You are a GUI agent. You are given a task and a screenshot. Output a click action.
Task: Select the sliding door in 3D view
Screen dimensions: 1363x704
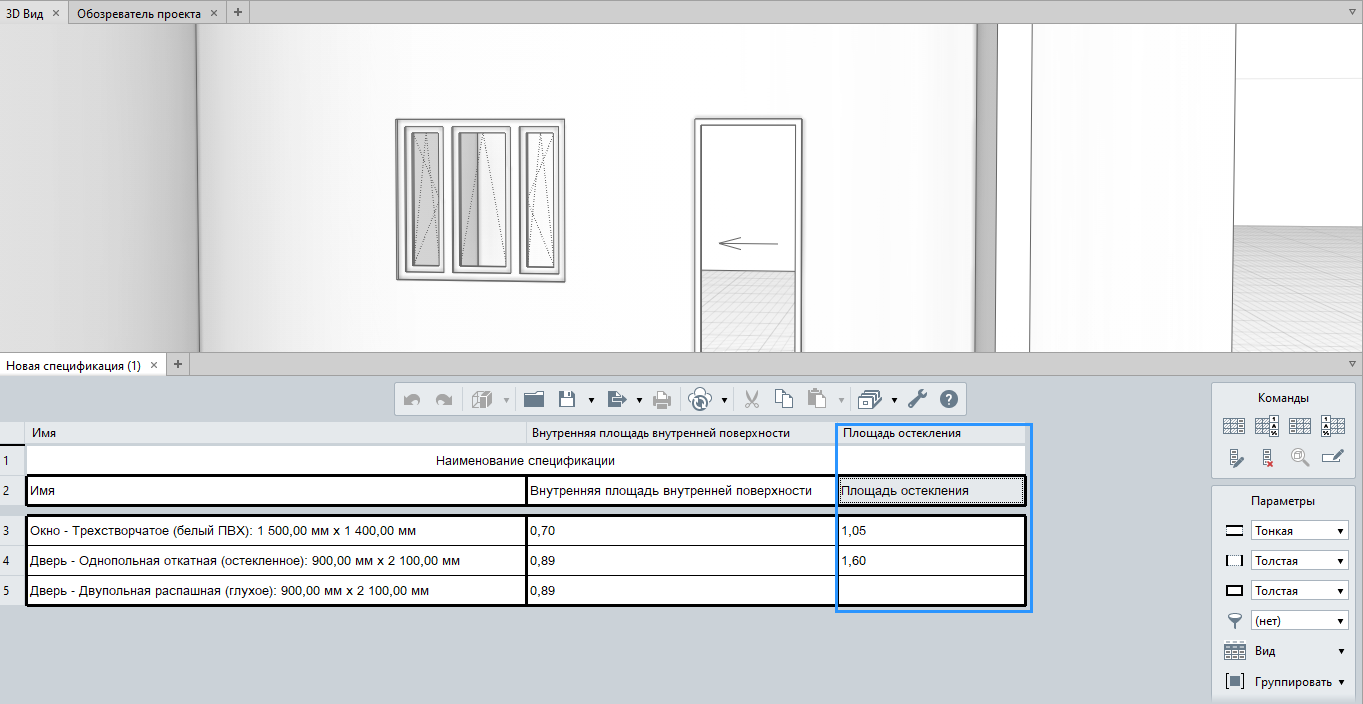click(748, 235)
